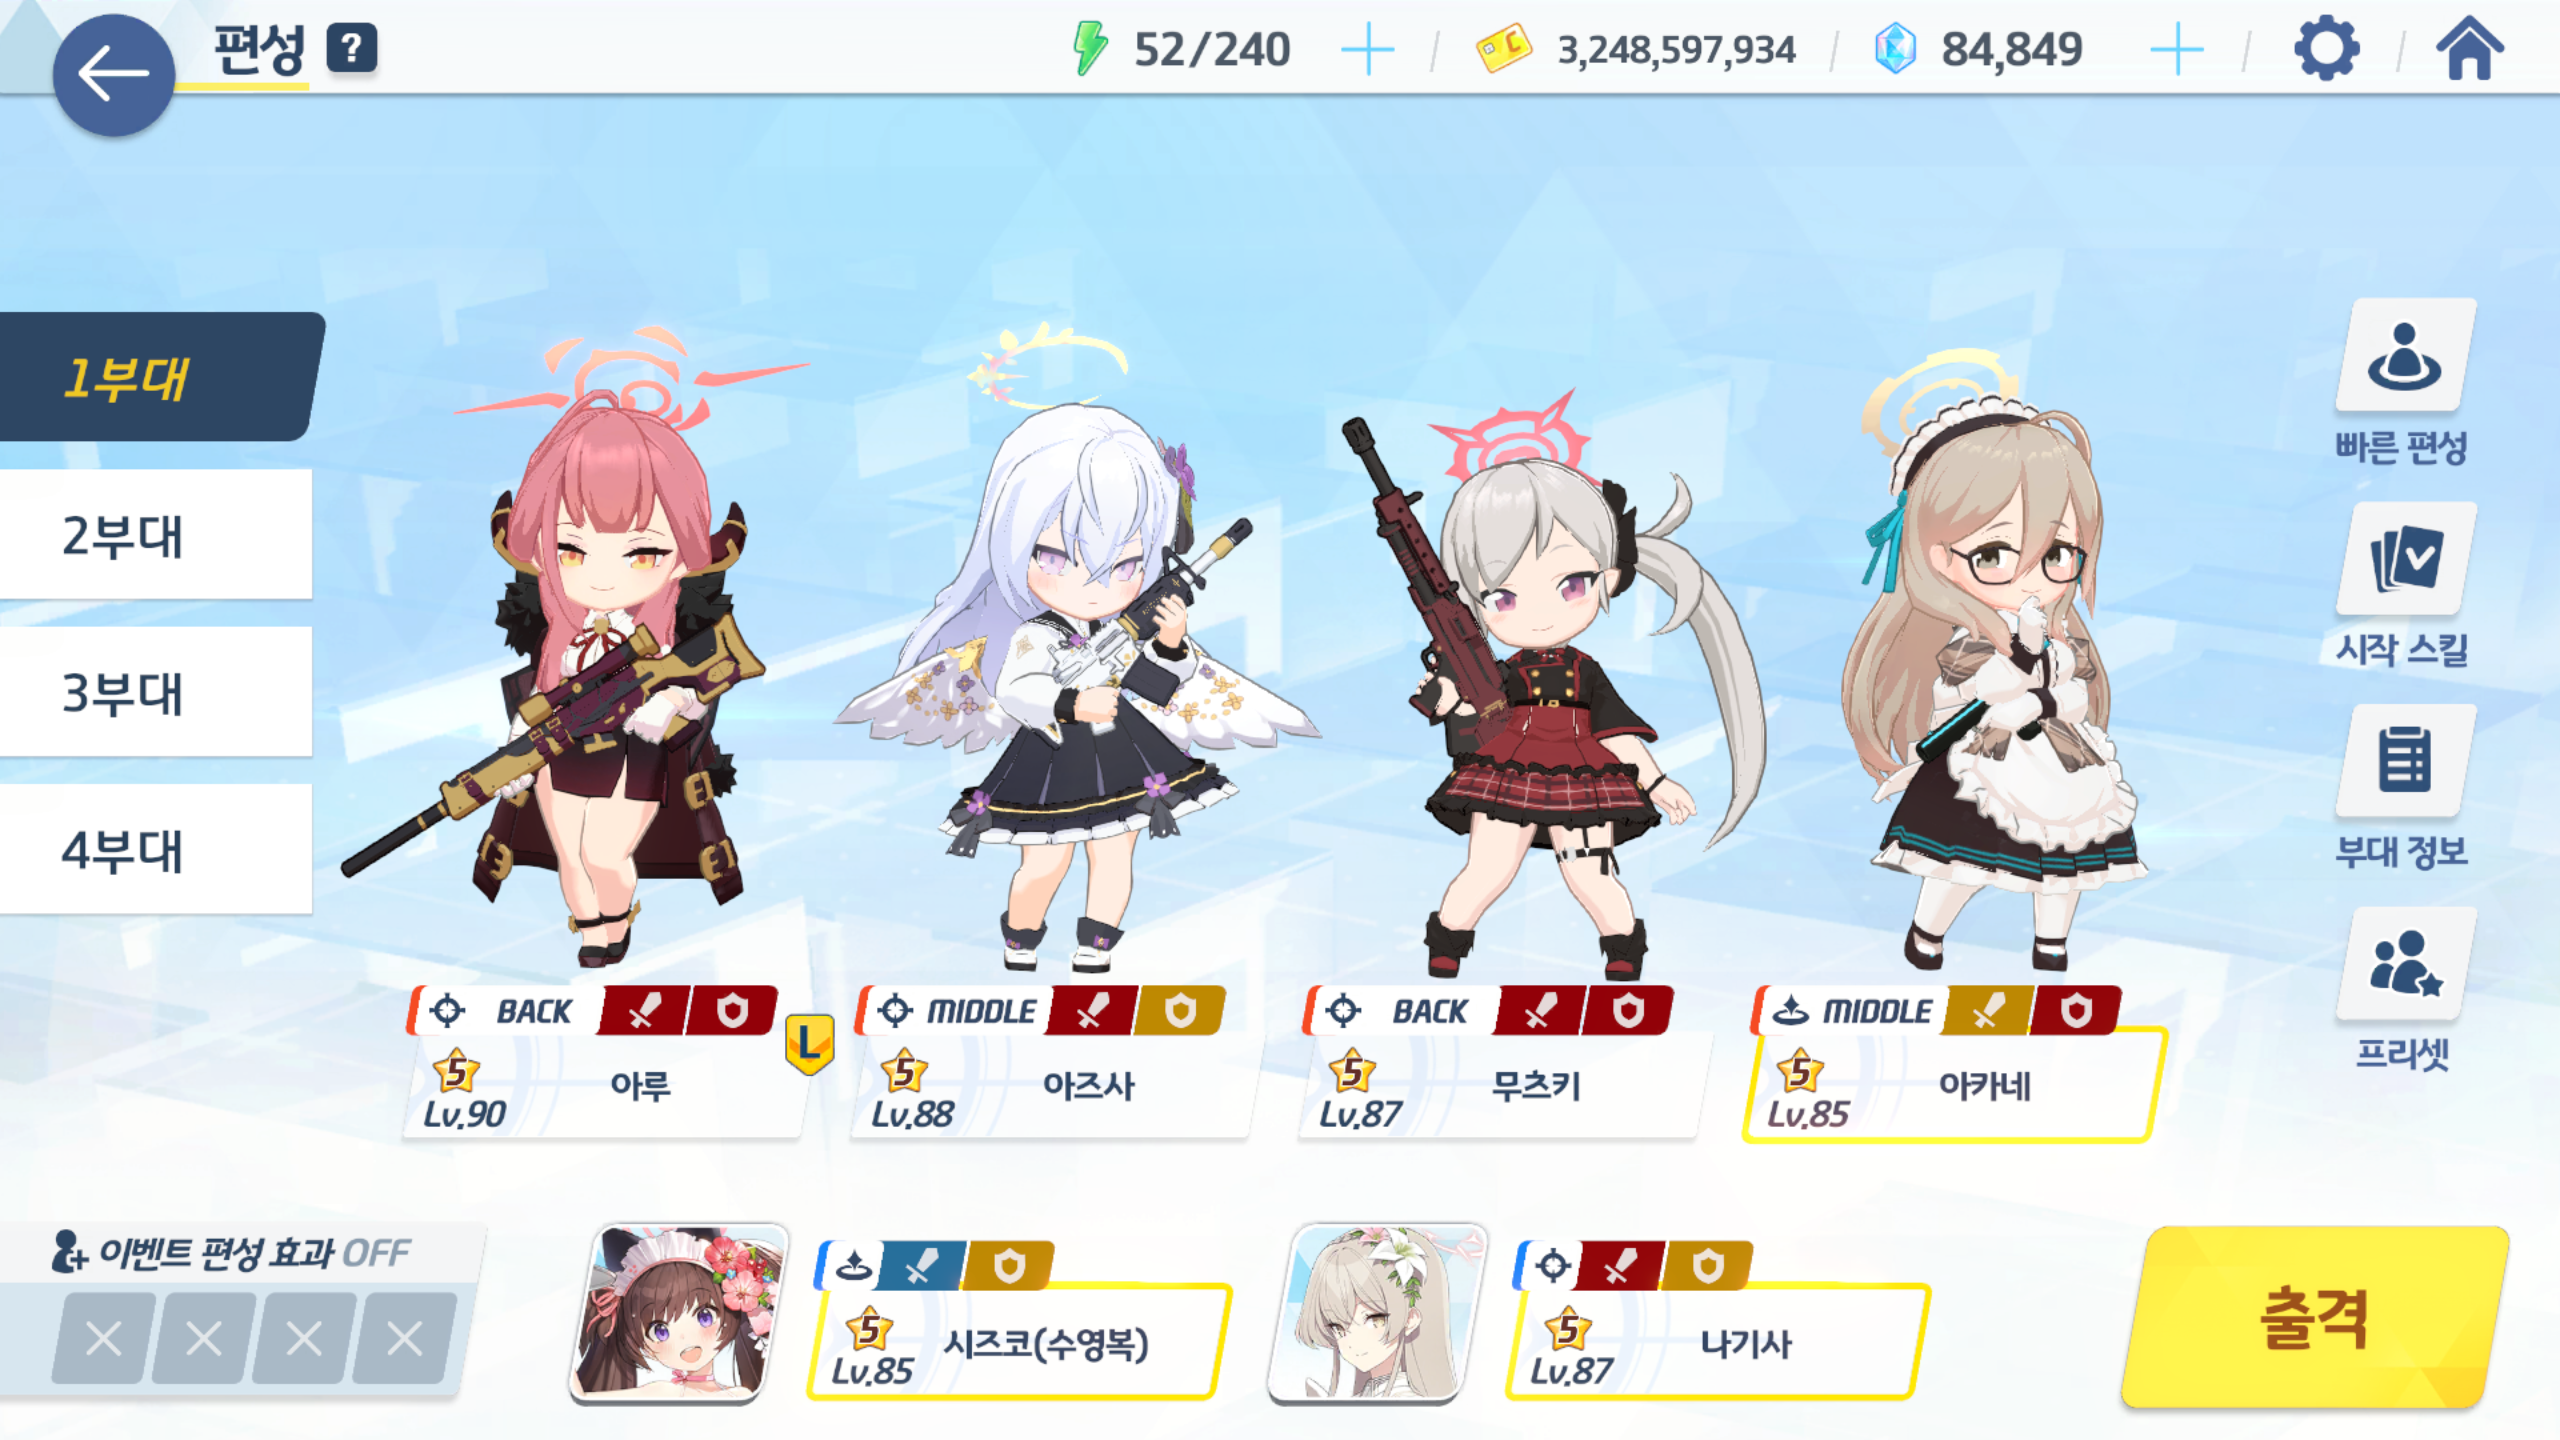Open 빠른 편성 quick formation icon

(x=2404, y=356)
